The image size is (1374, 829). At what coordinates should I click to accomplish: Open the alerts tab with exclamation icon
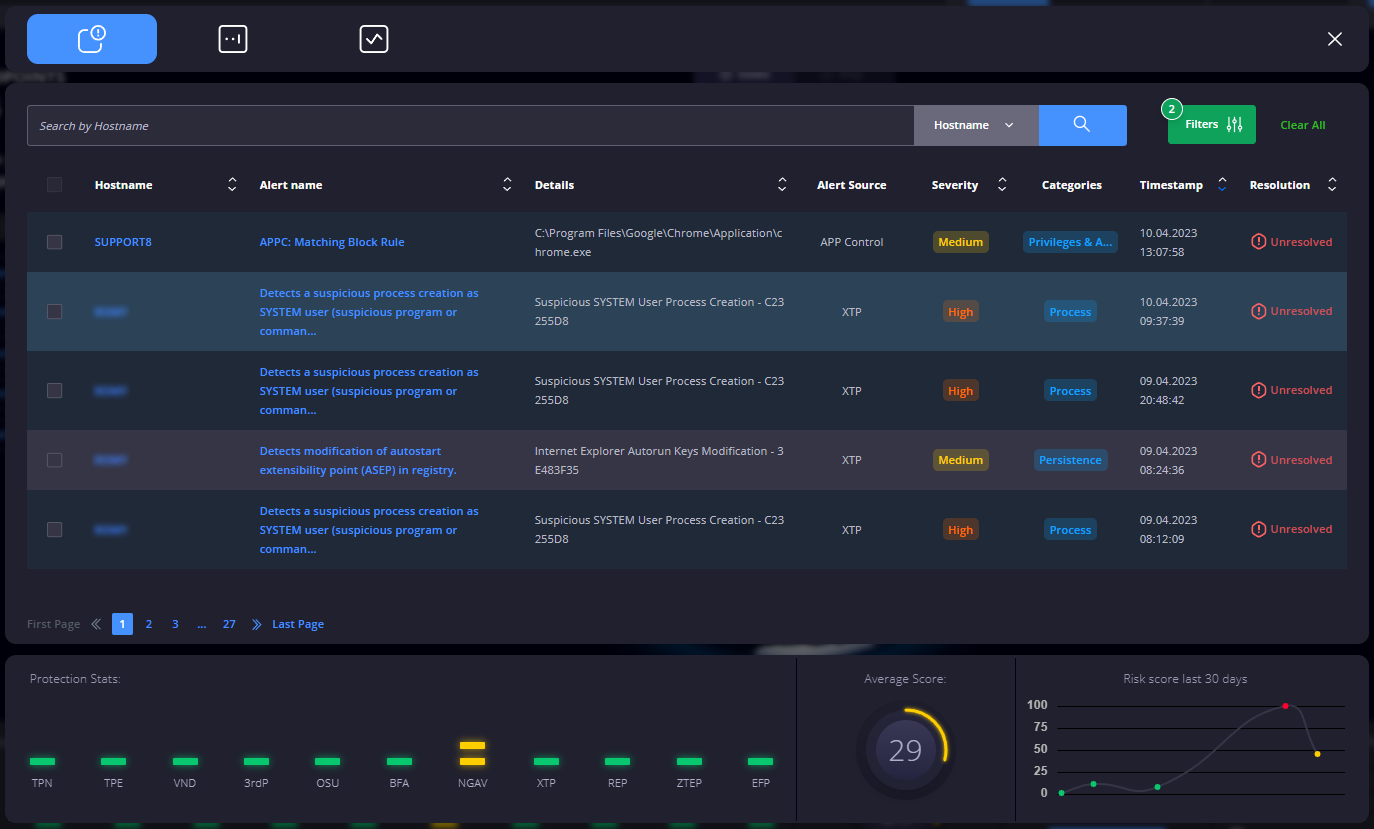point(92,39)
